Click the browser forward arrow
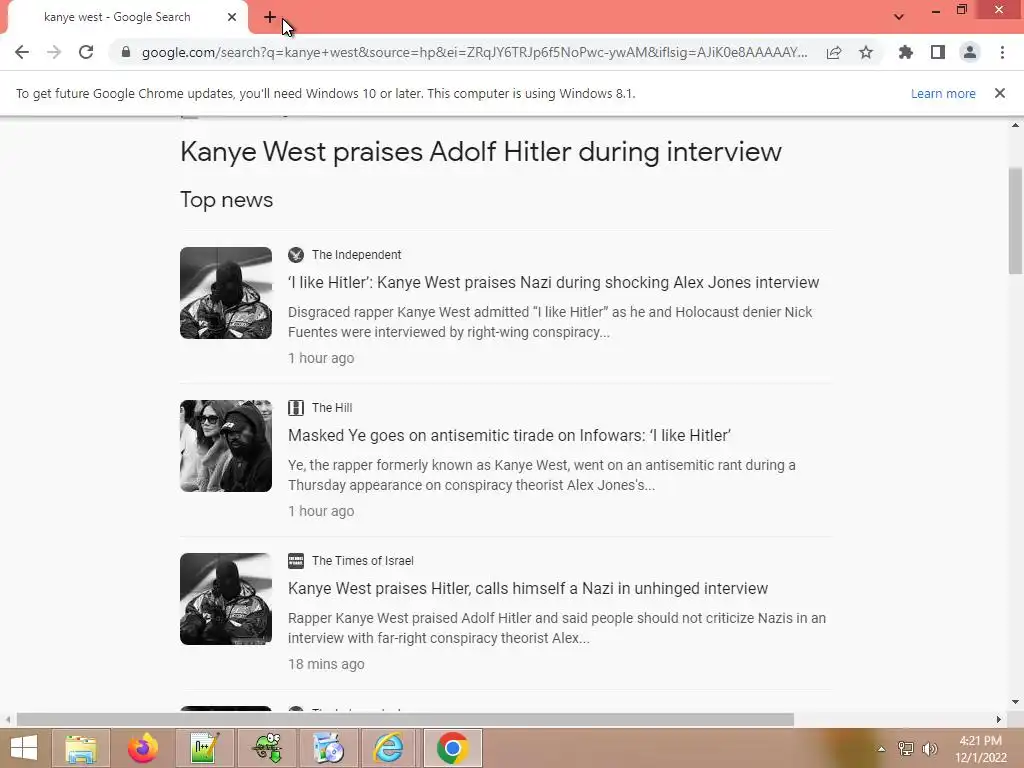 pyautogui.click(x=54, y=52)
